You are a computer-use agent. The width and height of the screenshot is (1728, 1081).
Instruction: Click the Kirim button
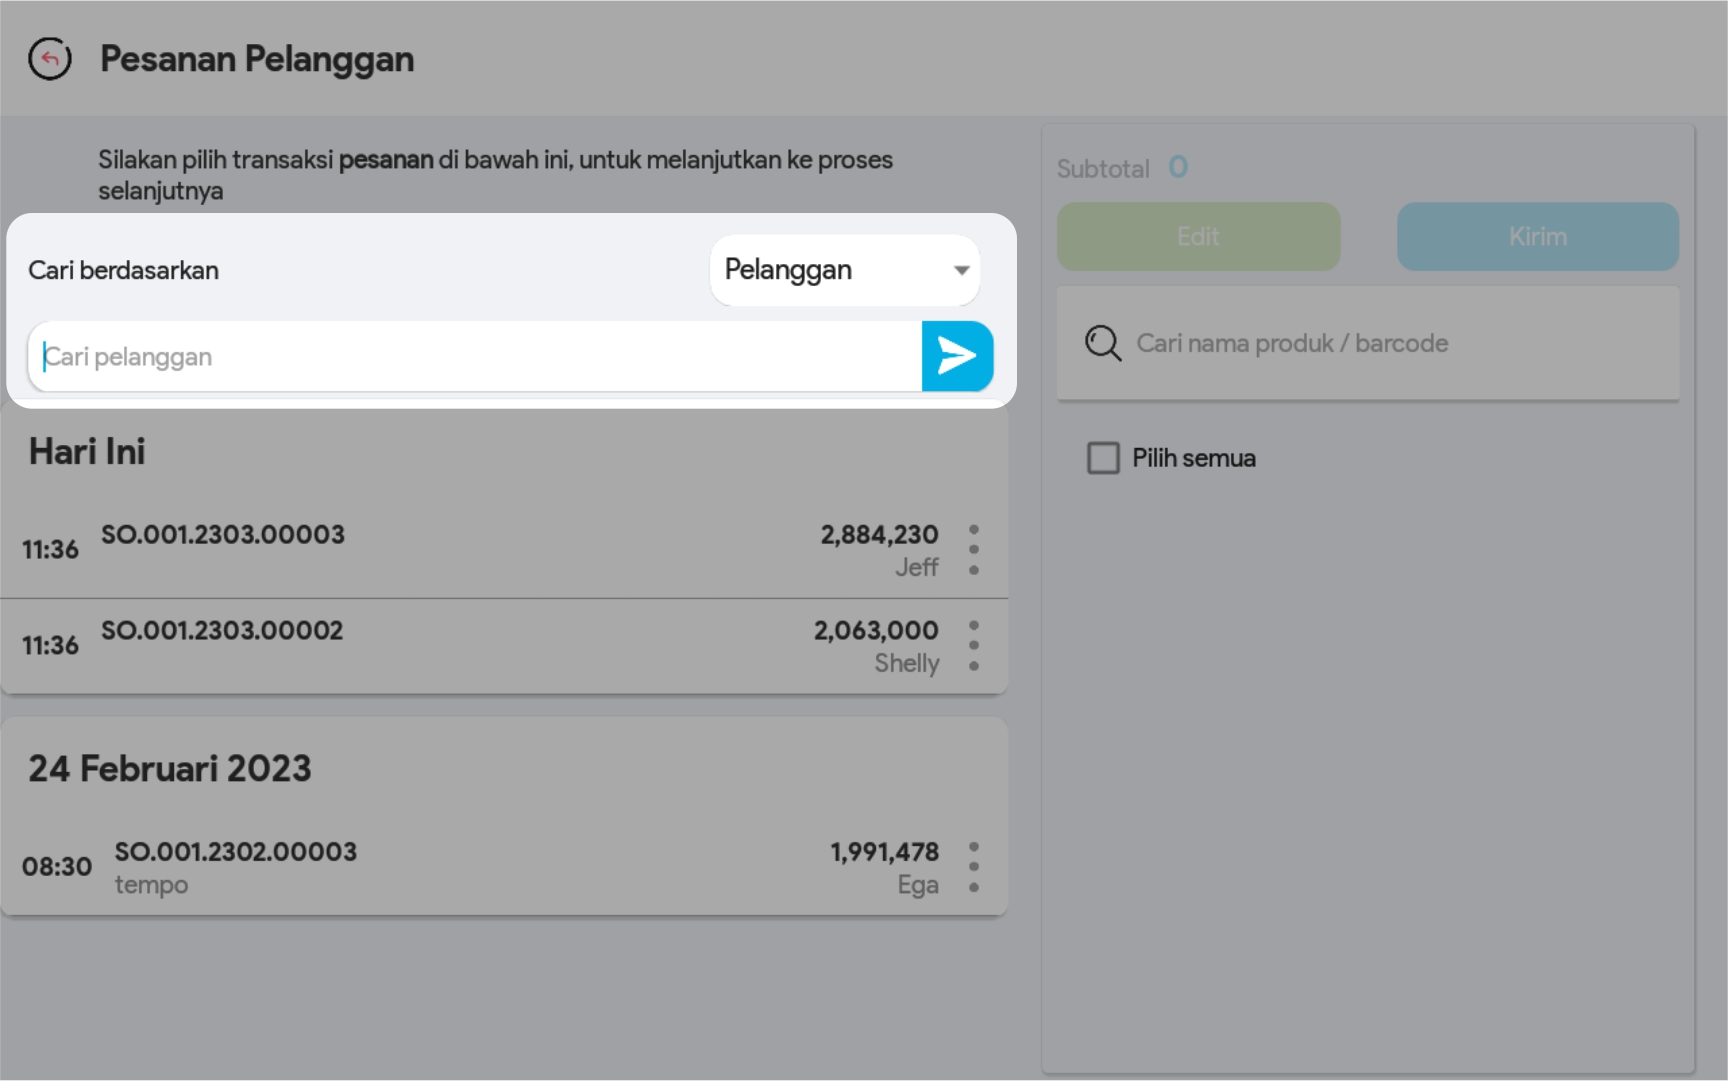pos(1537,237)
